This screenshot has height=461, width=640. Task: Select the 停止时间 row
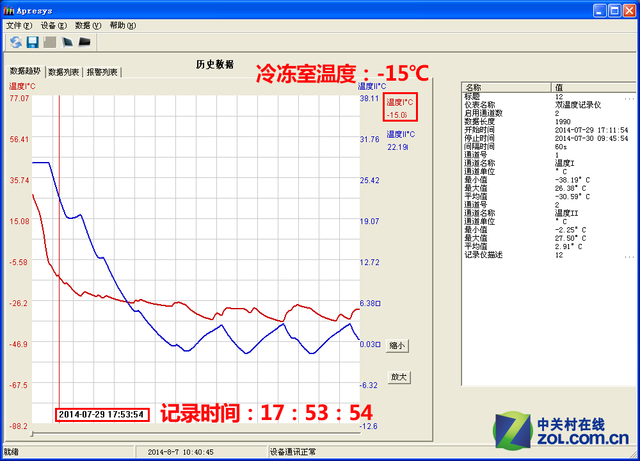tap(549, 138)
